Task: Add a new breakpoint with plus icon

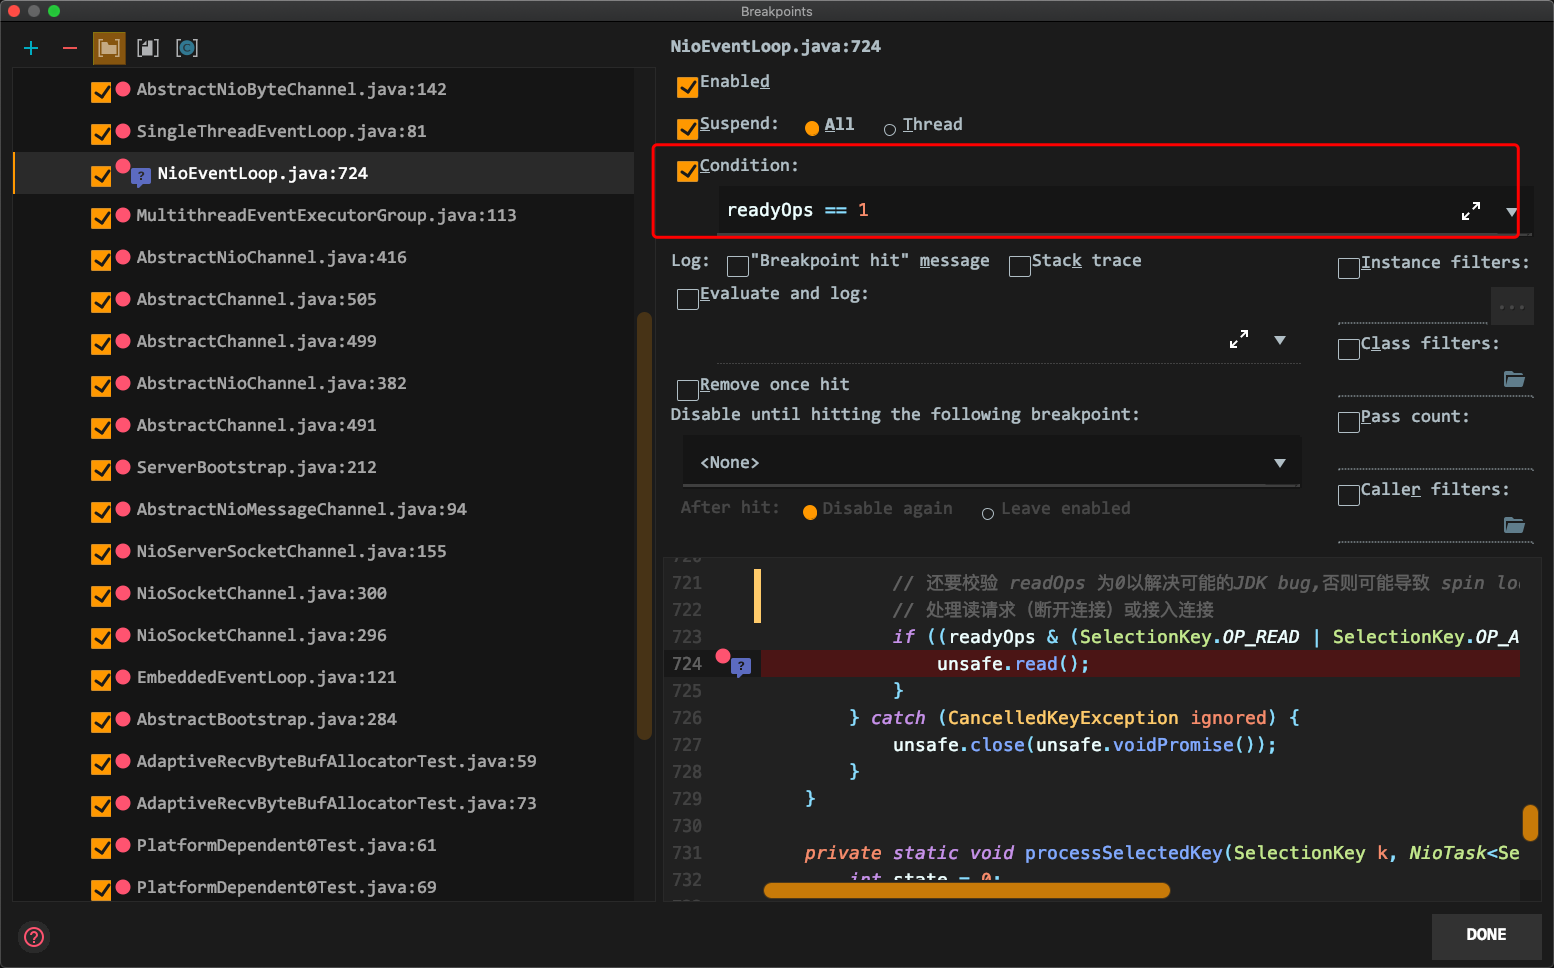Action: (x=31, y=48)
